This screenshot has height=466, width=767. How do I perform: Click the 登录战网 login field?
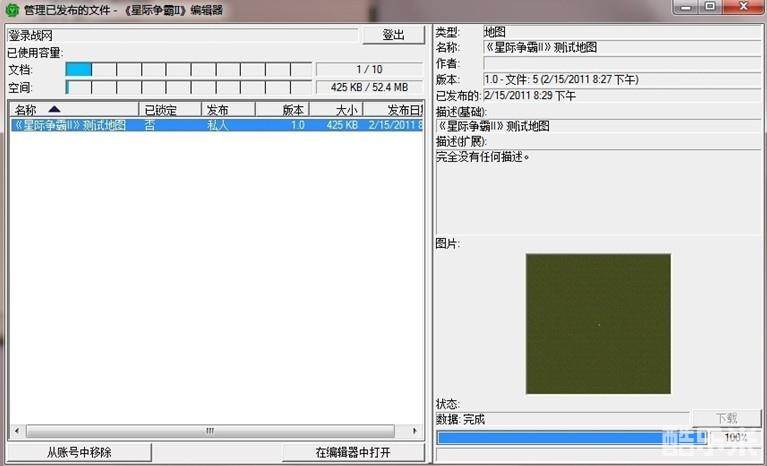[x=181, y=35]
